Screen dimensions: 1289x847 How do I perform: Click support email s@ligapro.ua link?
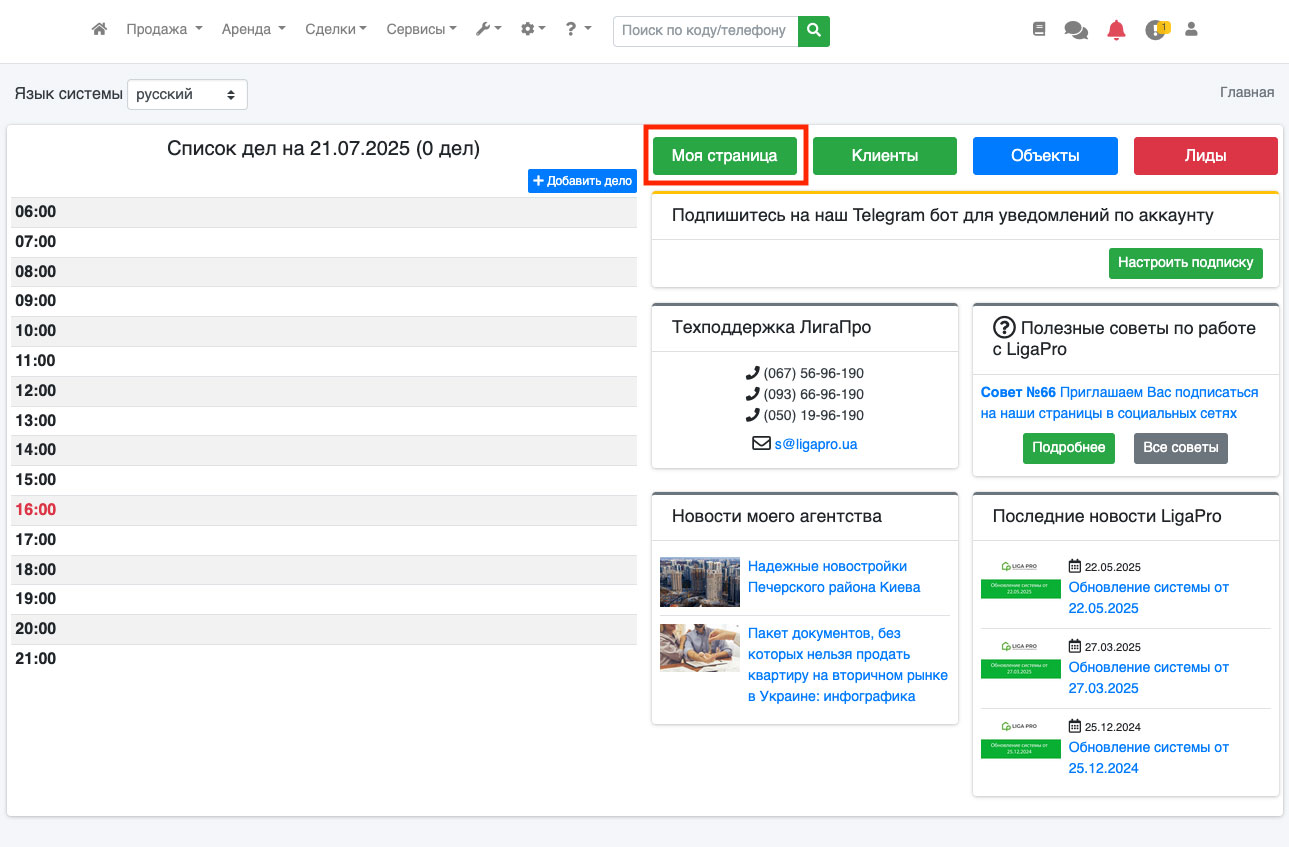pyautogui.click(x=815, y=444)
